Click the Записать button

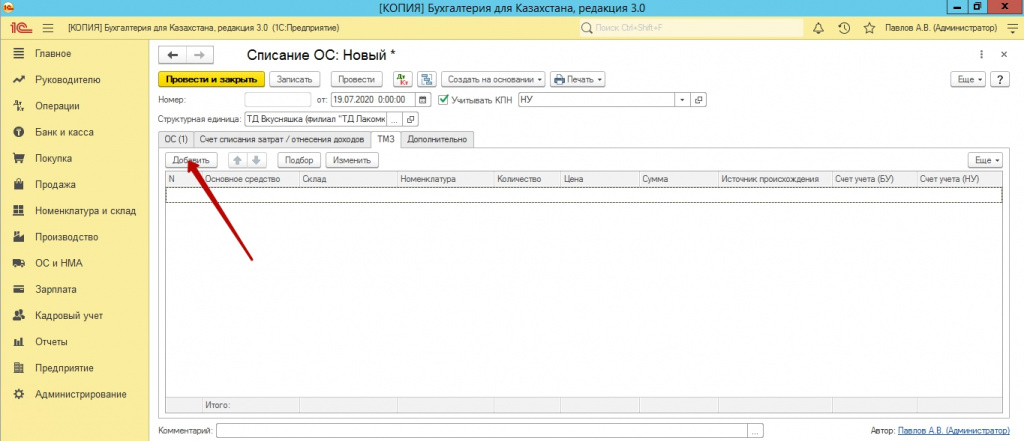pos(295,80)
